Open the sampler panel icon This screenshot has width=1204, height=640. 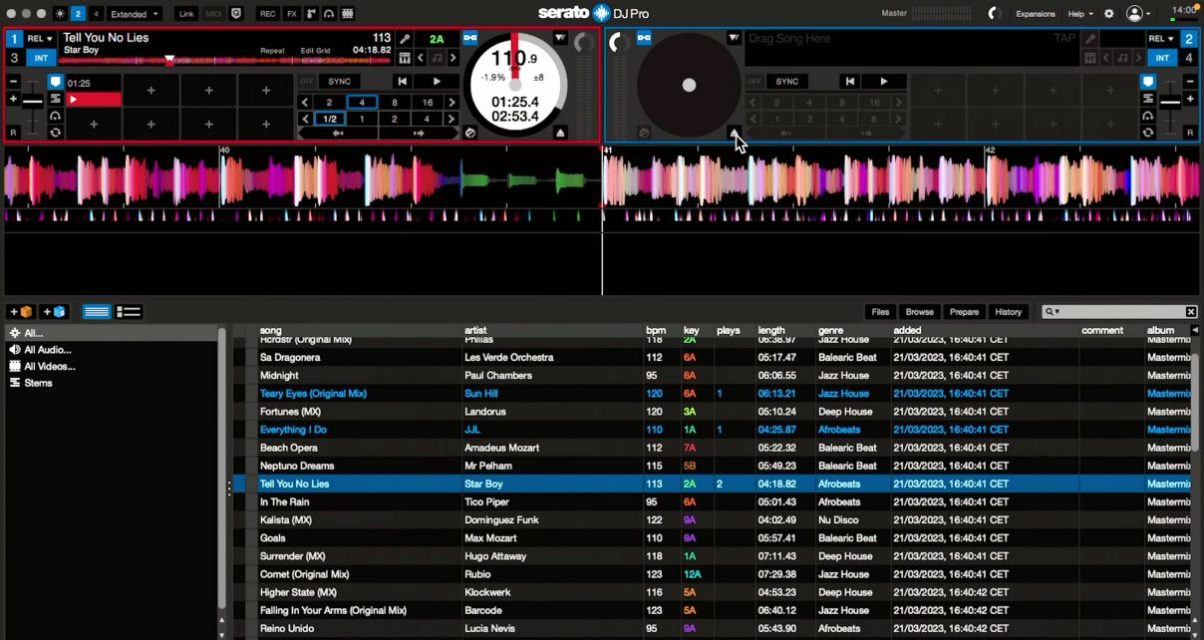coord(310,13)
